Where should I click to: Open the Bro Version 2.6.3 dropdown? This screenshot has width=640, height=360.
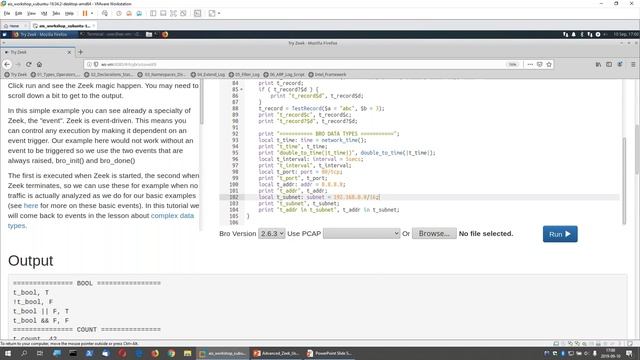pos(271,233)
